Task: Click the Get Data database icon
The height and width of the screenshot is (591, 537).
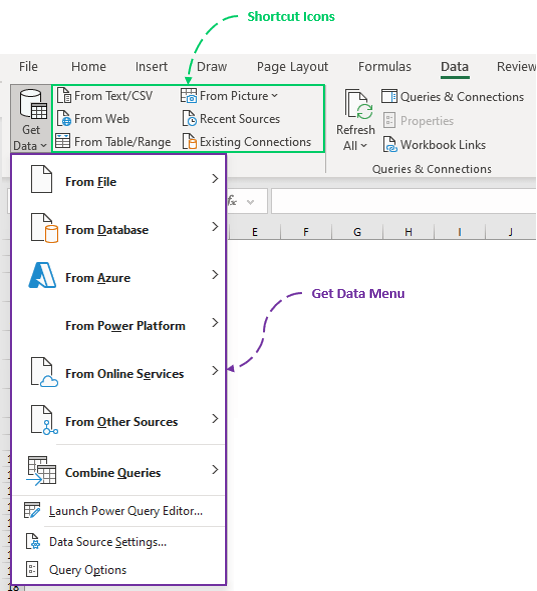Action: (x=33, y=104)
